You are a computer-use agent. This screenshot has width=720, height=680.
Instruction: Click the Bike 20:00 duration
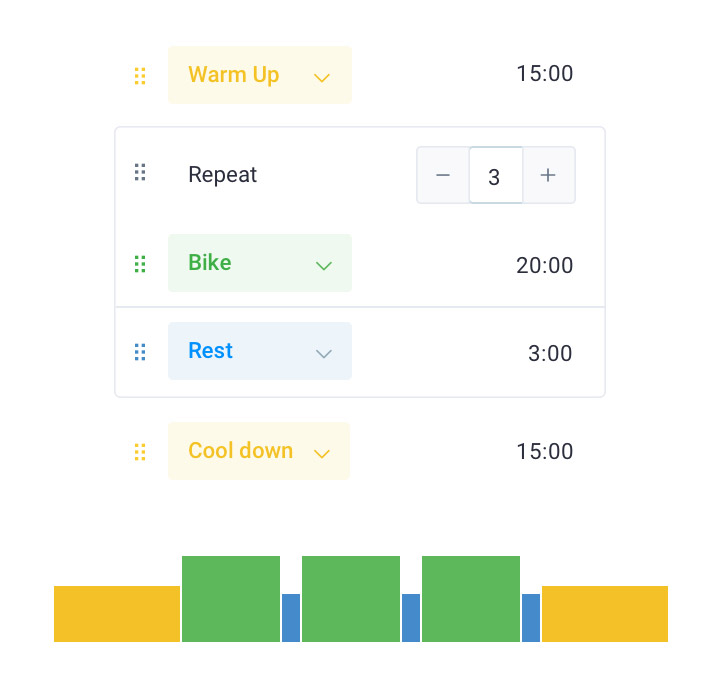click(544, 265)
